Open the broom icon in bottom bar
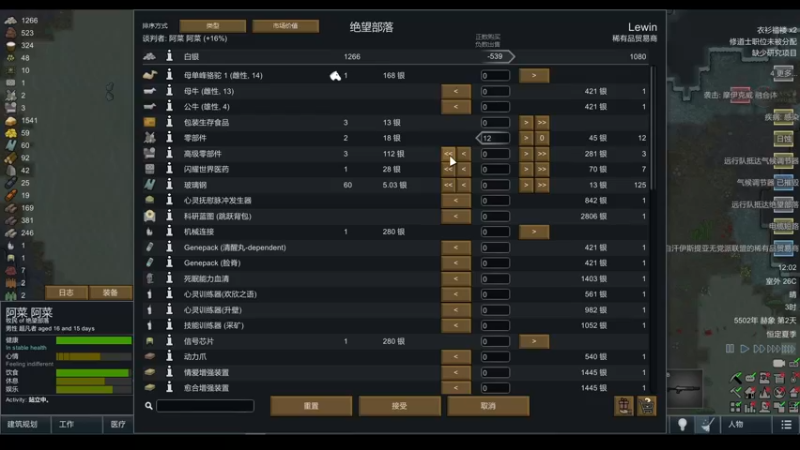800x450 pixels. point(707,424)
